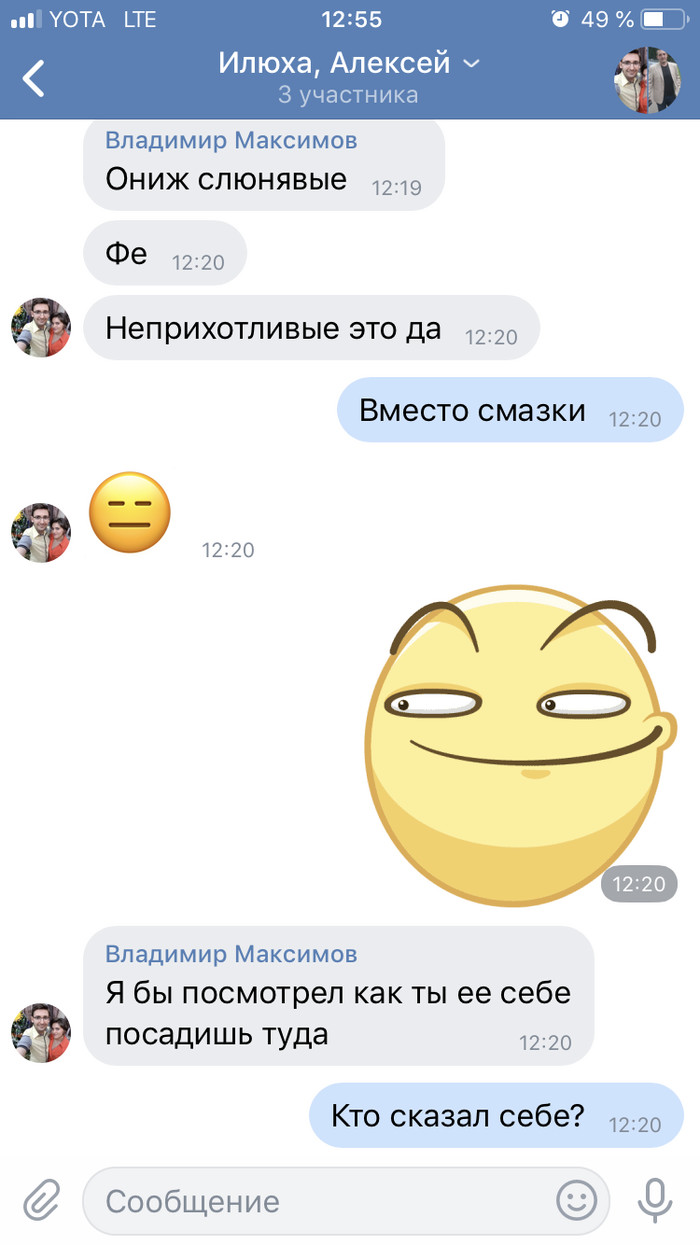Open the paperclip attachment icon

[x=42, y=1199]
